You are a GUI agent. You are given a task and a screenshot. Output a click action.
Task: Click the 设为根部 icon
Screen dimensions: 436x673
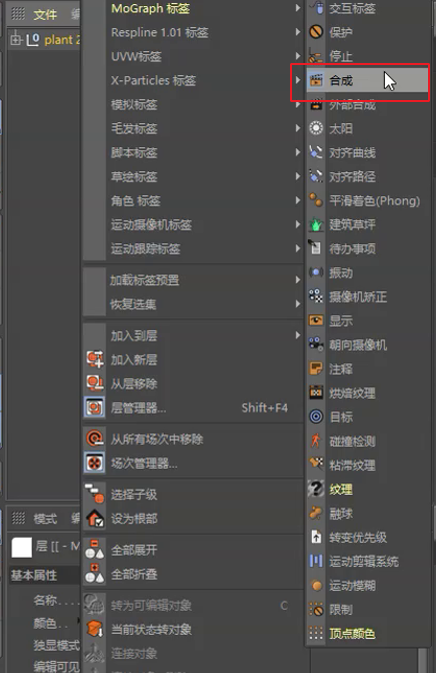pos(94,518)
